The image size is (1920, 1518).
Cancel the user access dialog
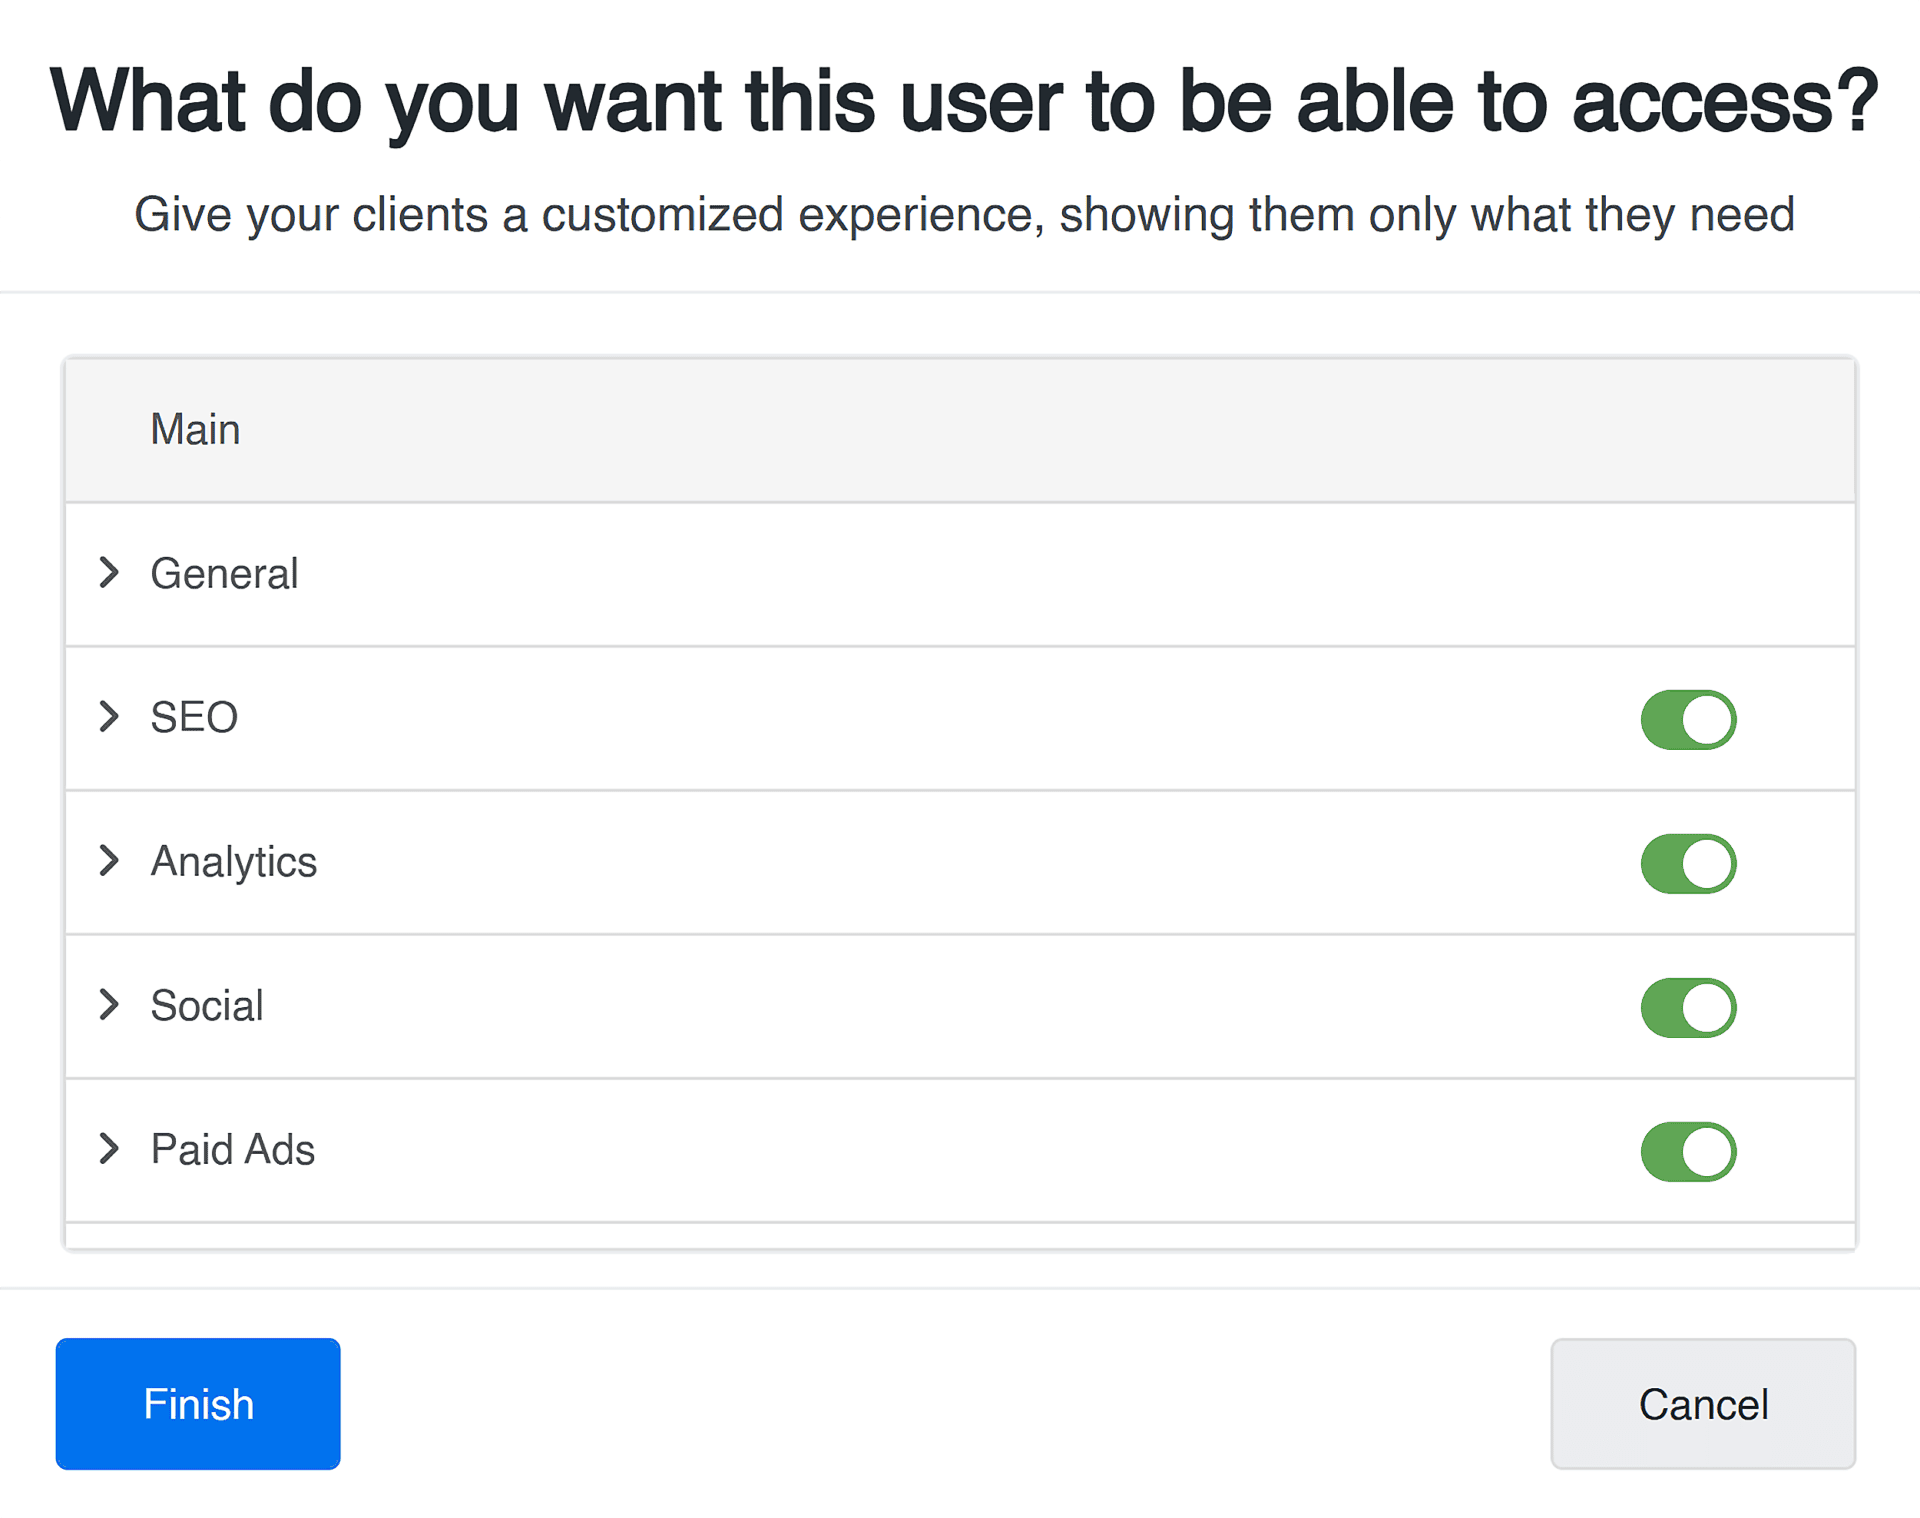pos(1703,1404)
